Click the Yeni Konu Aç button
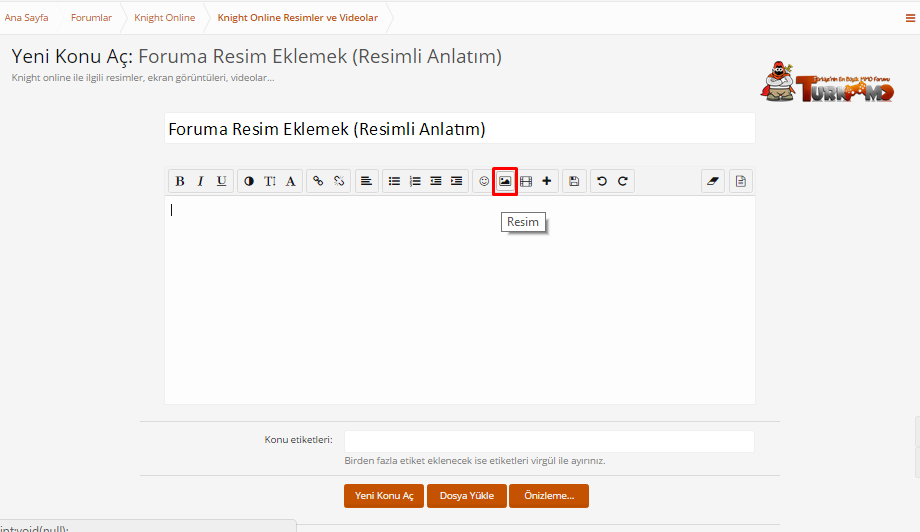The image size is (920, 532). [384, 496]
